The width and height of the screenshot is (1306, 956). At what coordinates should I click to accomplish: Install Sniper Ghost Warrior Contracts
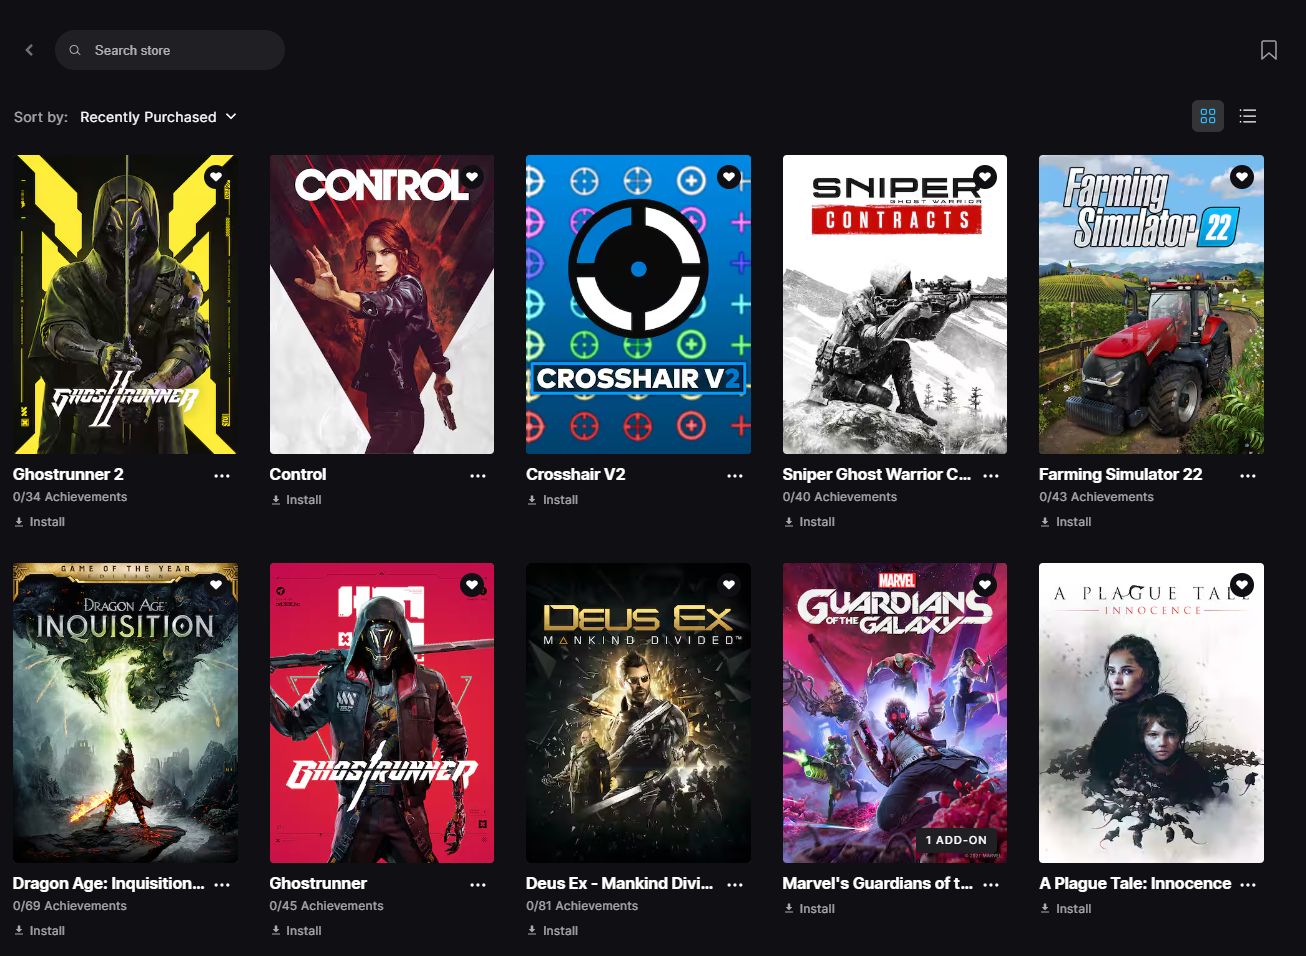click(x=809, y=522)
